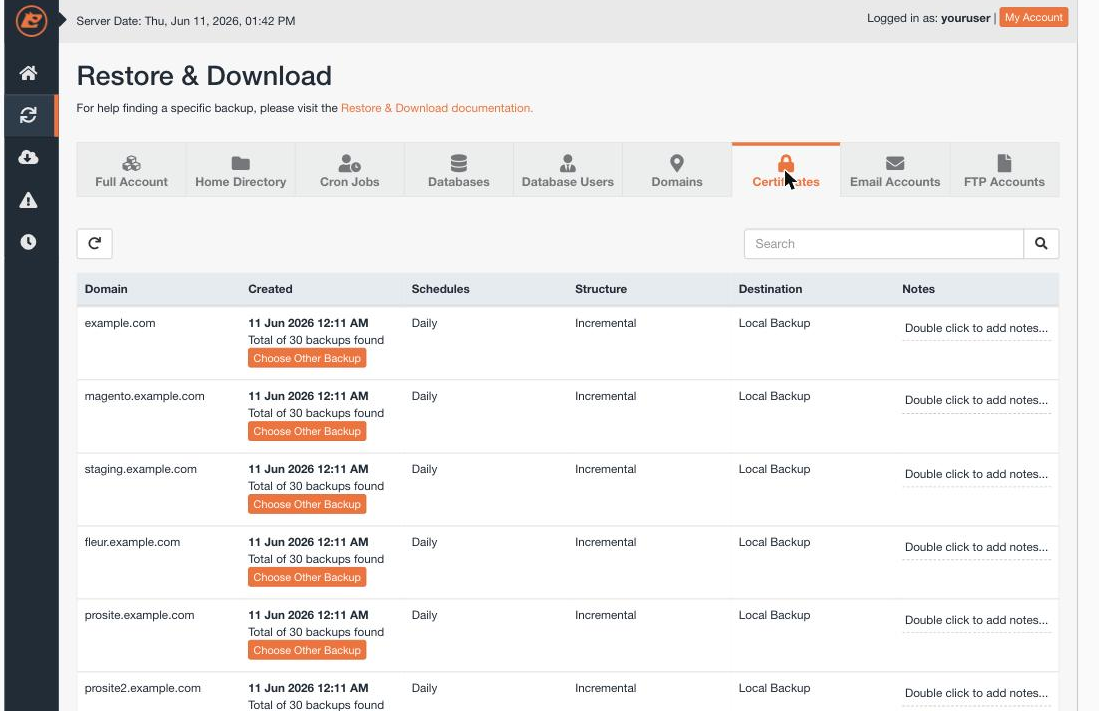The width and height of the screenshot is (1099, 711).
Task: Click the youruser username text
Action: coord(965,18)
